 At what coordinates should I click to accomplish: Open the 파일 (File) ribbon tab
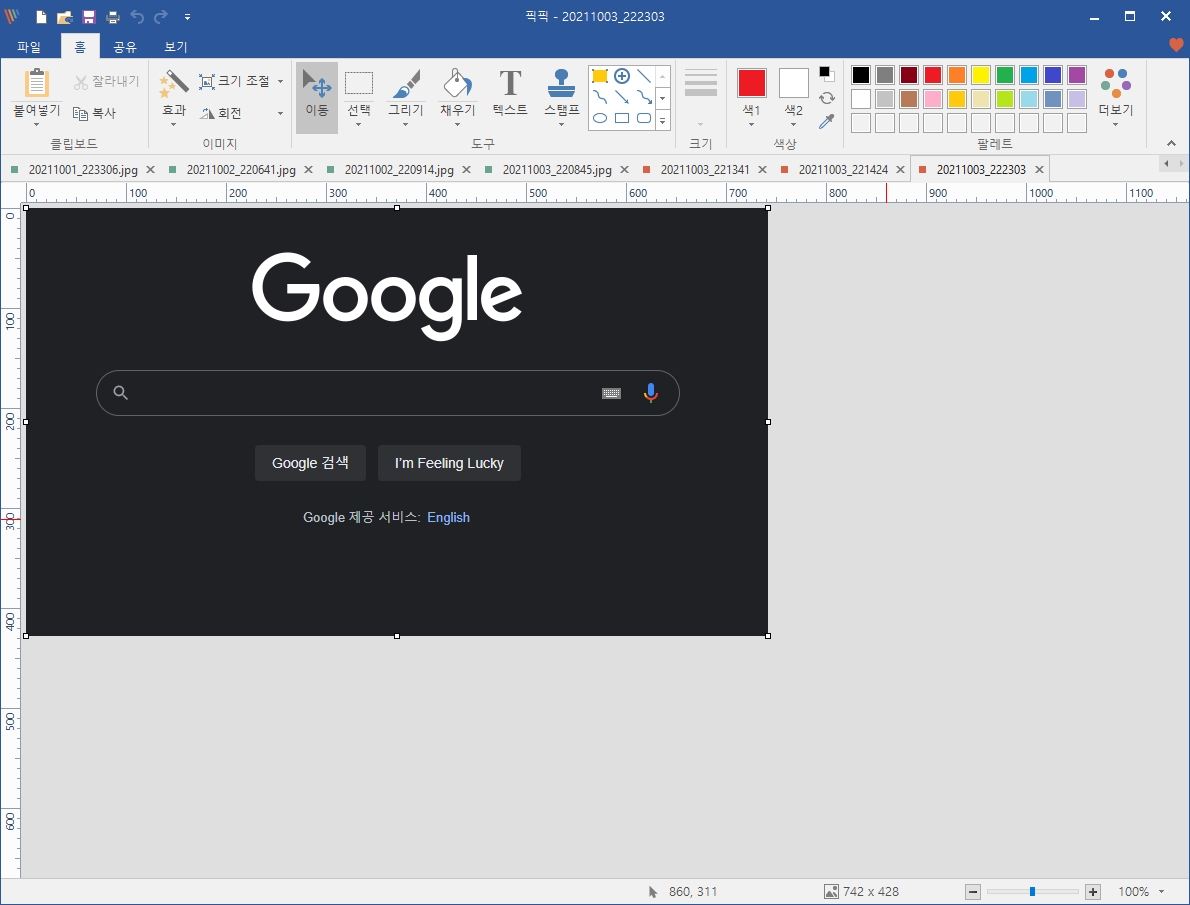29,47
